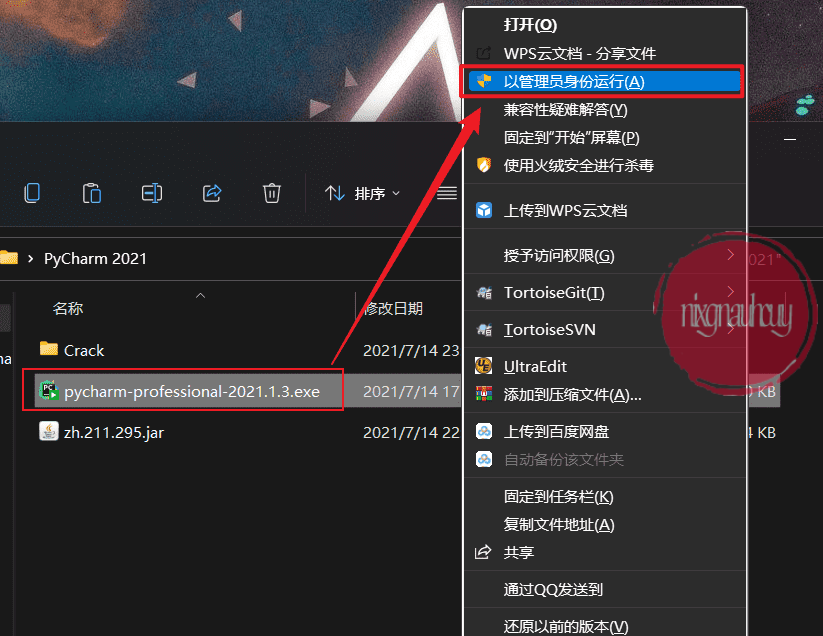This screenshot has width=823, height=636.
Task: Click the TortoiseSVN turtle icon
Action: (x=484, y=330)
